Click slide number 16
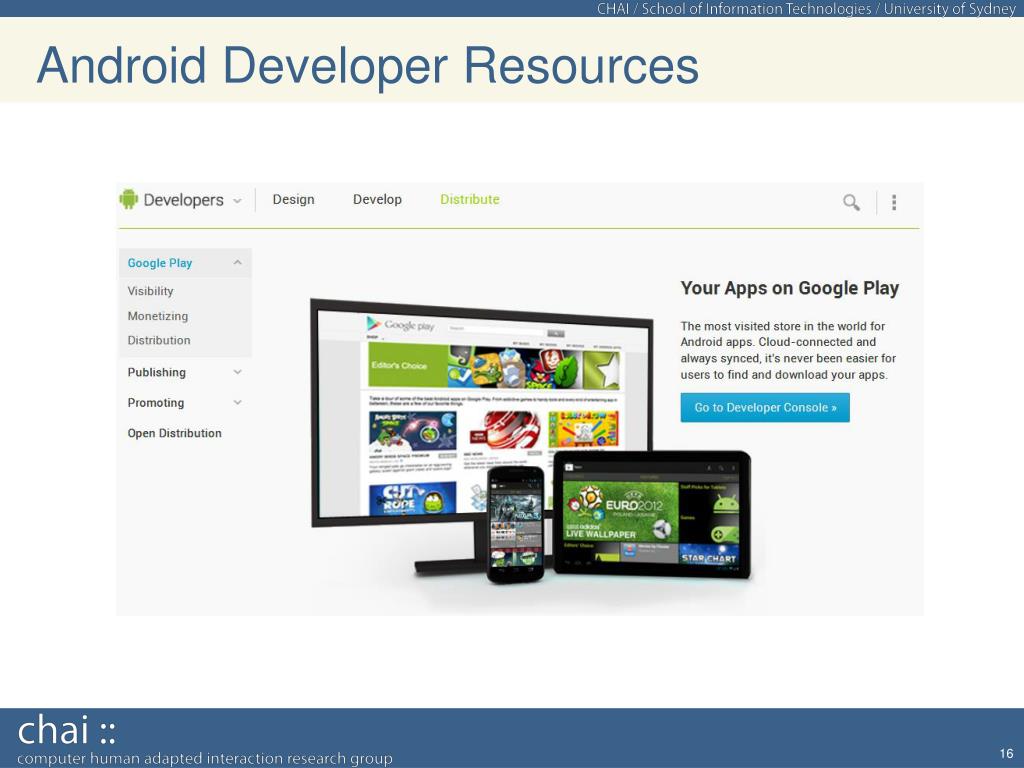Screen dimensions: 1024x768 click(x=1006, y=753)
